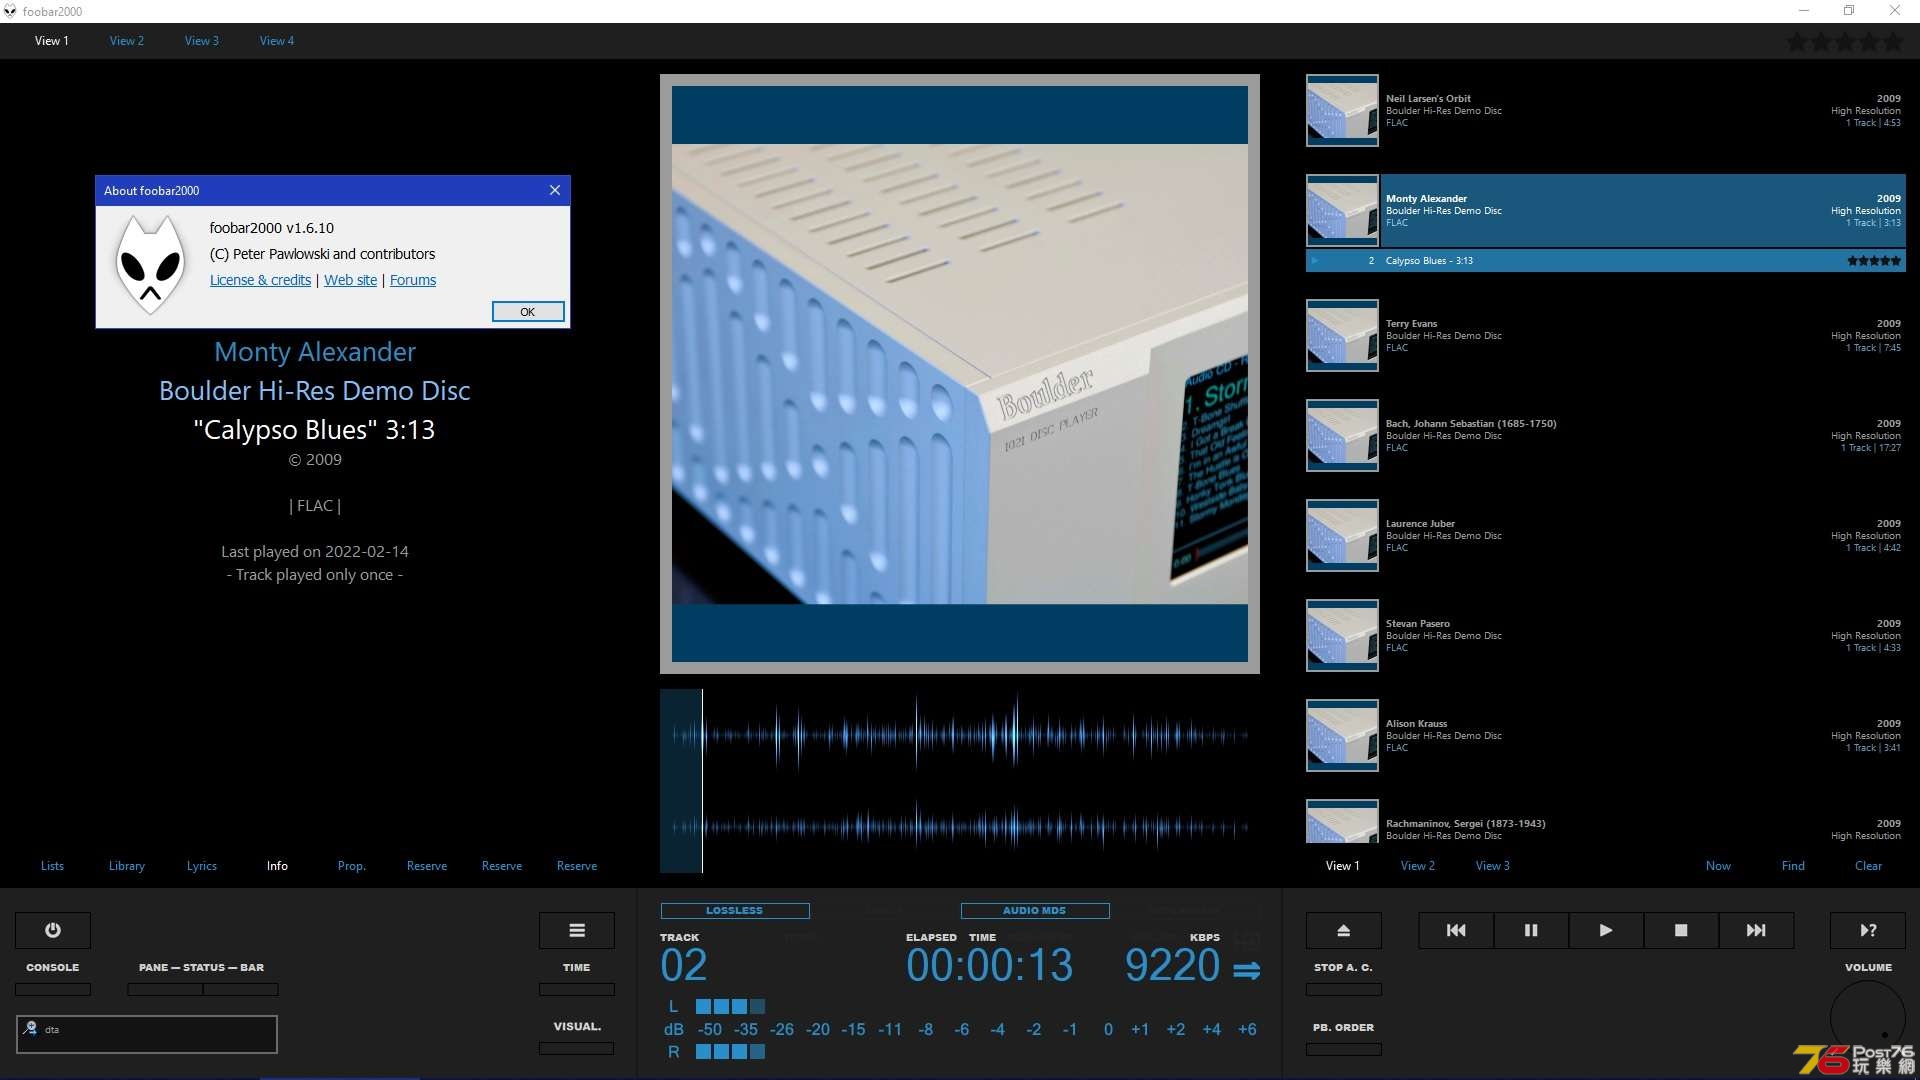The width and height of the screenshot is (1920, 1080).
Task: Select the Library tab panel
Action: 128,865
